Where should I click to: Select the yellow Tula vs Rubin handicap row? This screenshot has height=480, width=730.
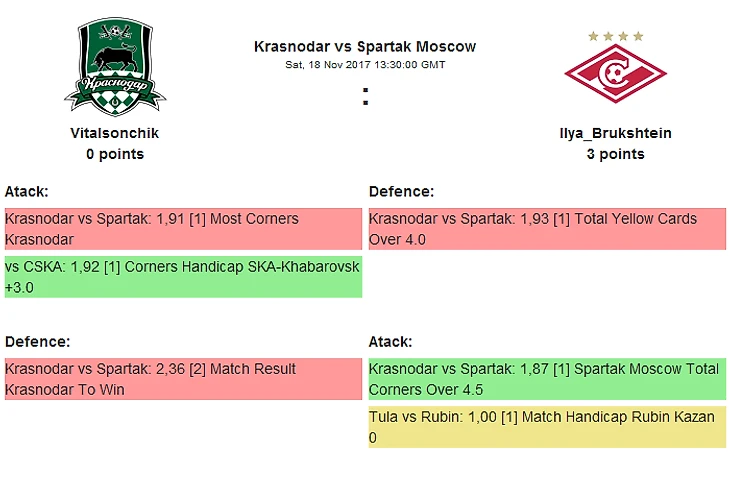(x=547, y=427)
